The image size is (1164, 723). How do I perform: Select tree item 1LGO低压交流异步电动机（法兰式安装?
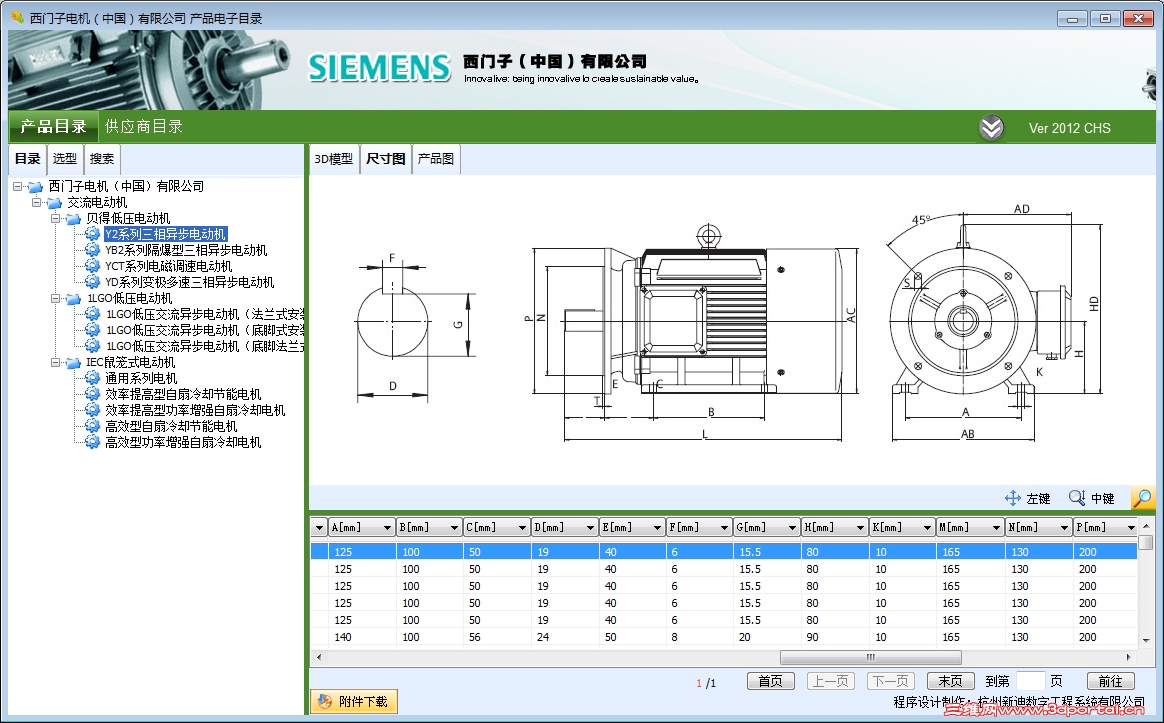205,314
